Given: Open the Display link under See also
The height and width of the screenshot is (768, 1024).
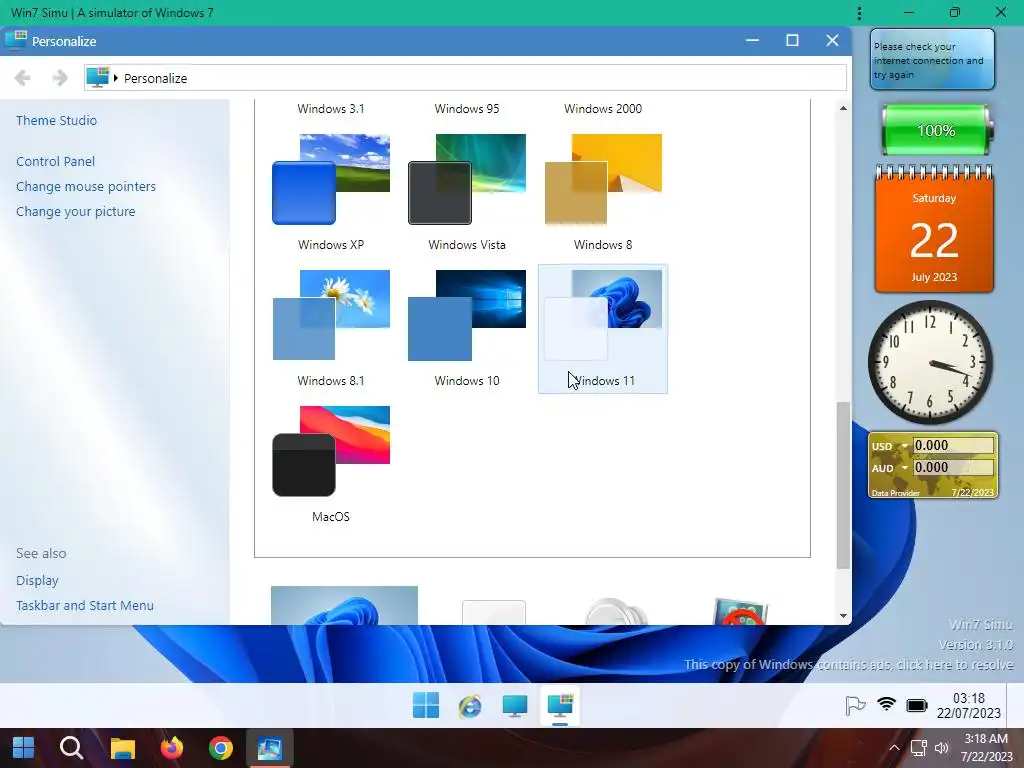Looking at the screenshot, I should pos(37,581).
